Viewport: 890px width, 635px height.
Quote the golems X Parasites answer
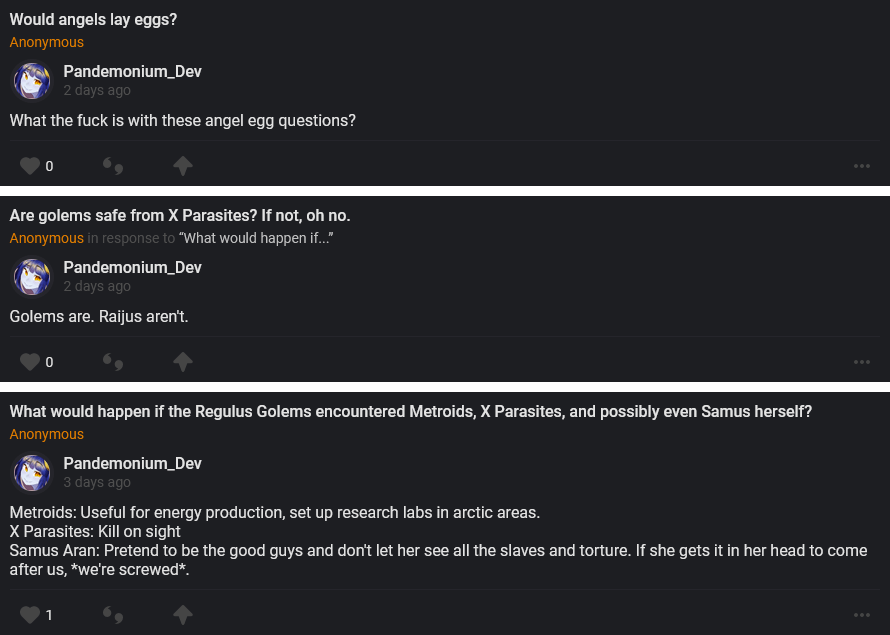pyautogui.click(x=113, y=362)
